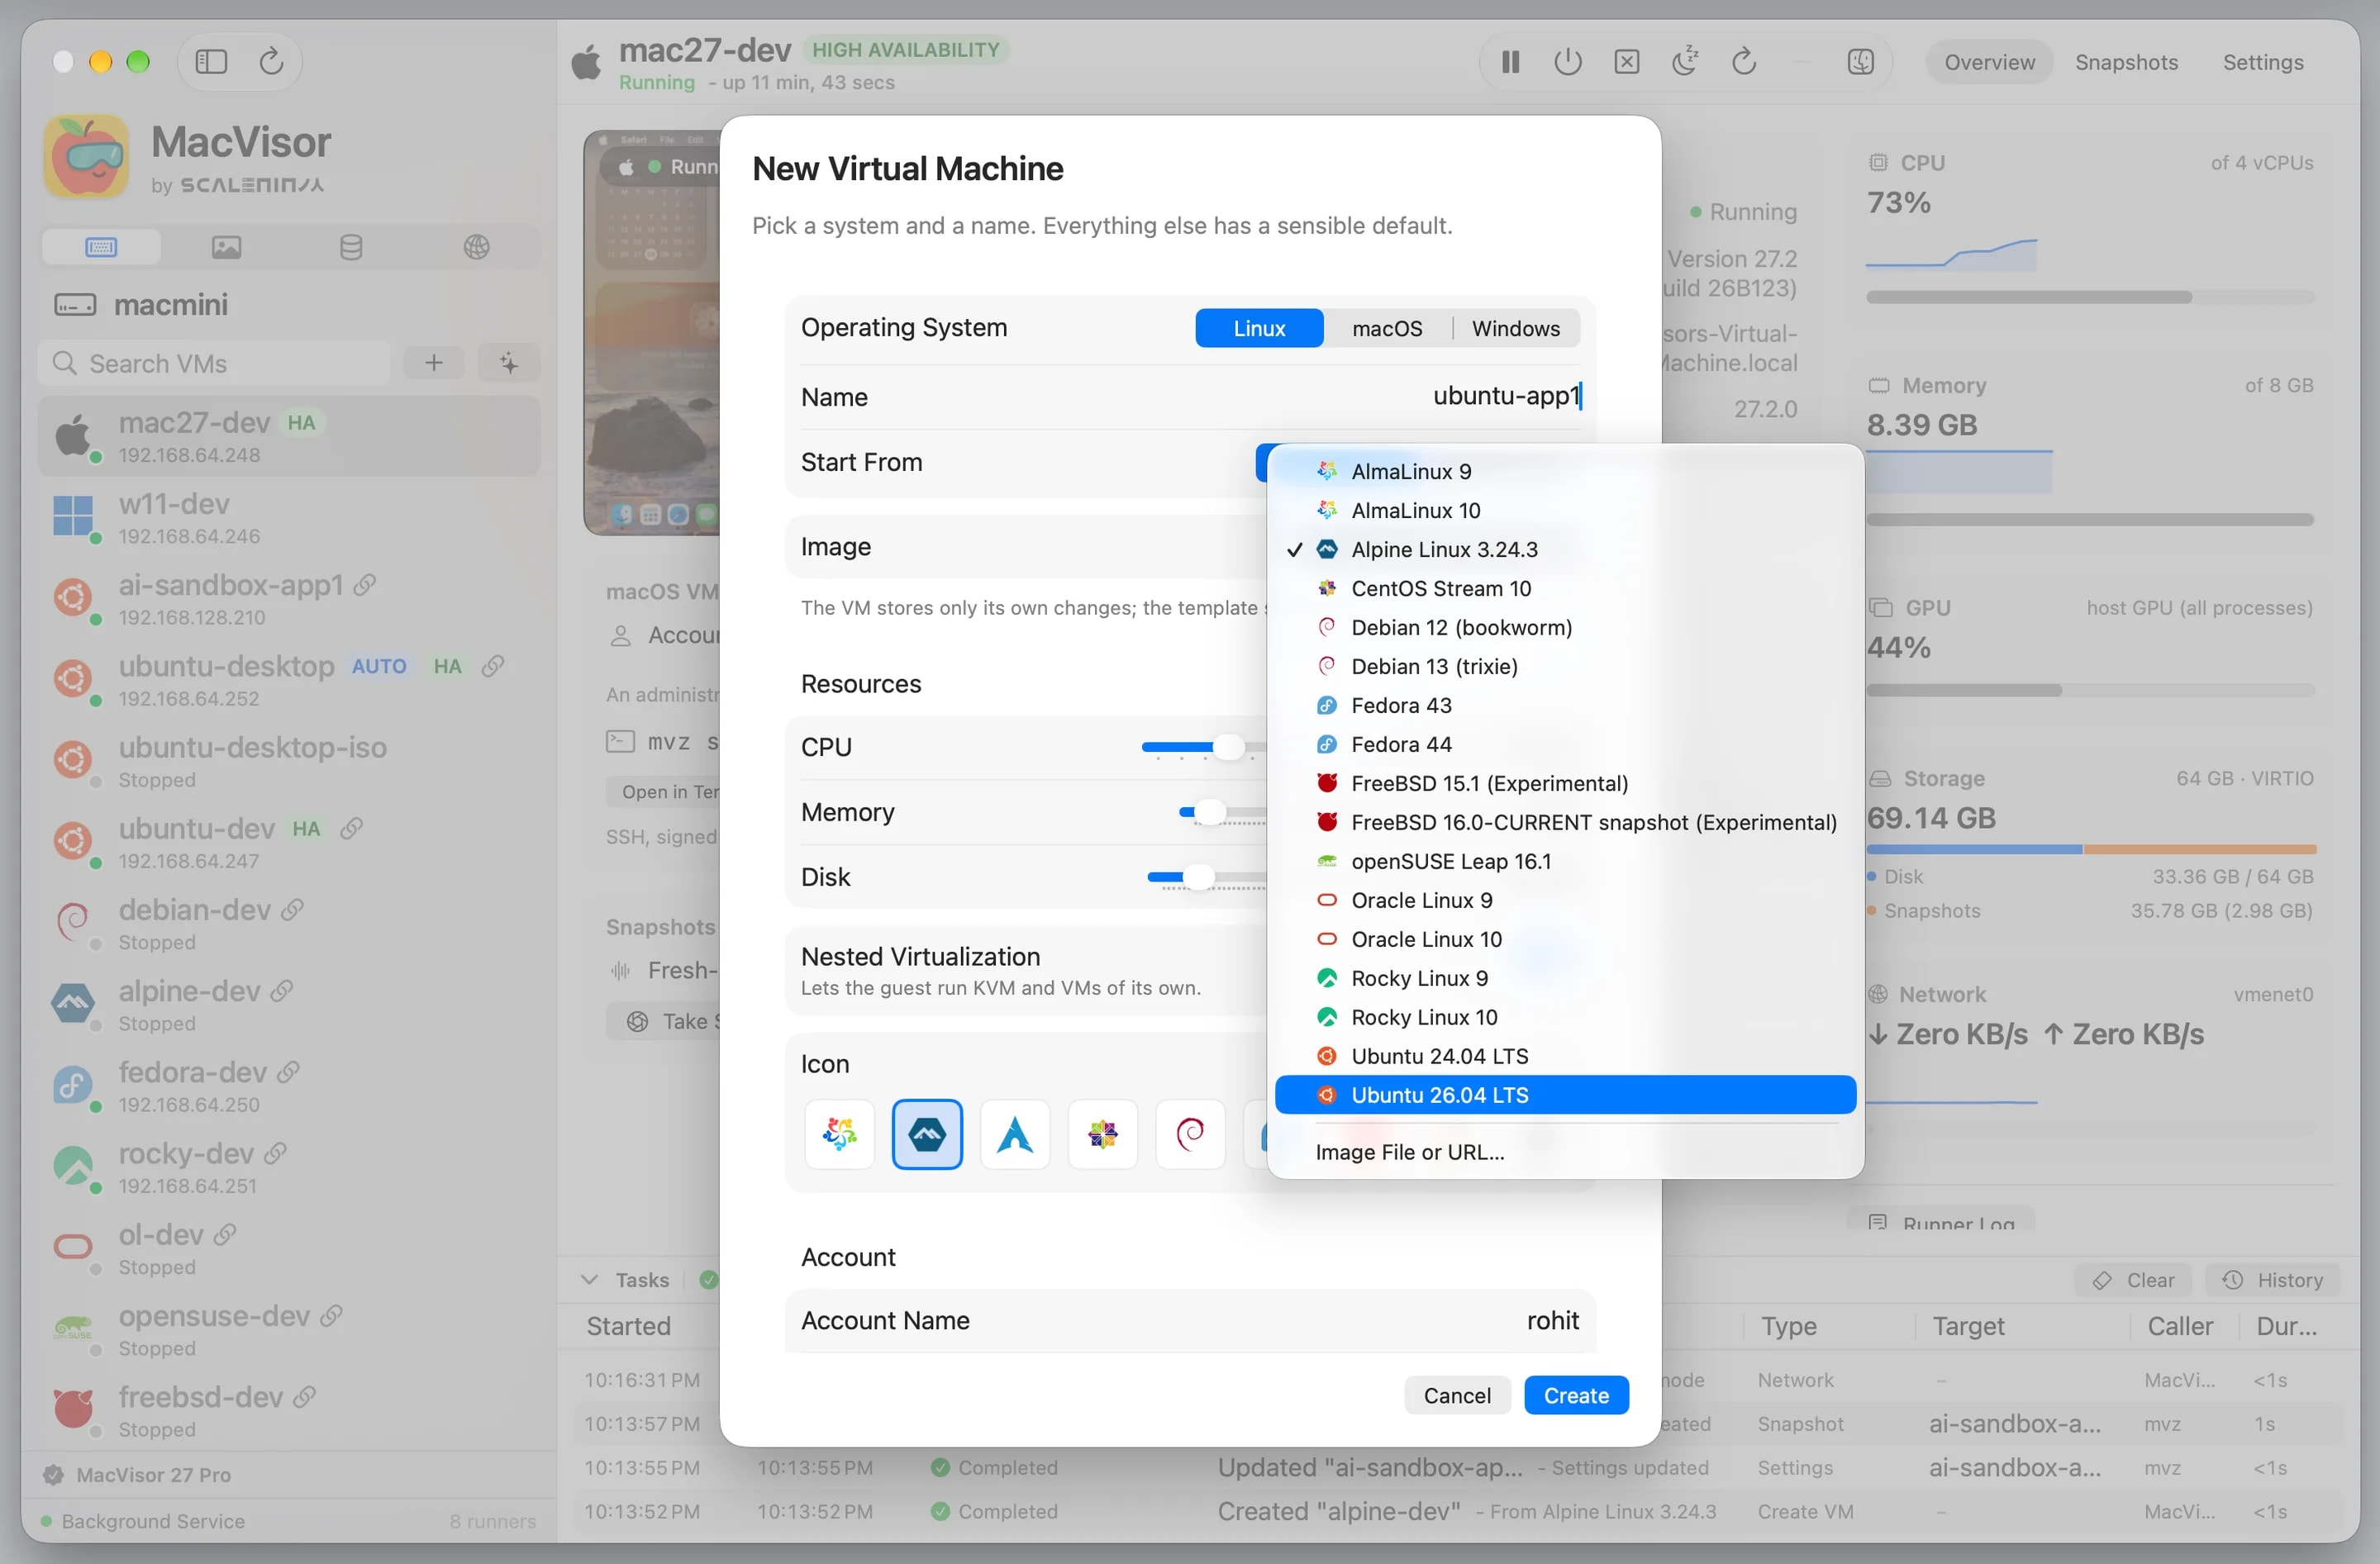This screenshot has width=2380, height=1564.
Task: Click the refresh icon next to sidebar toggle
Action: click(x=271, y=62)
